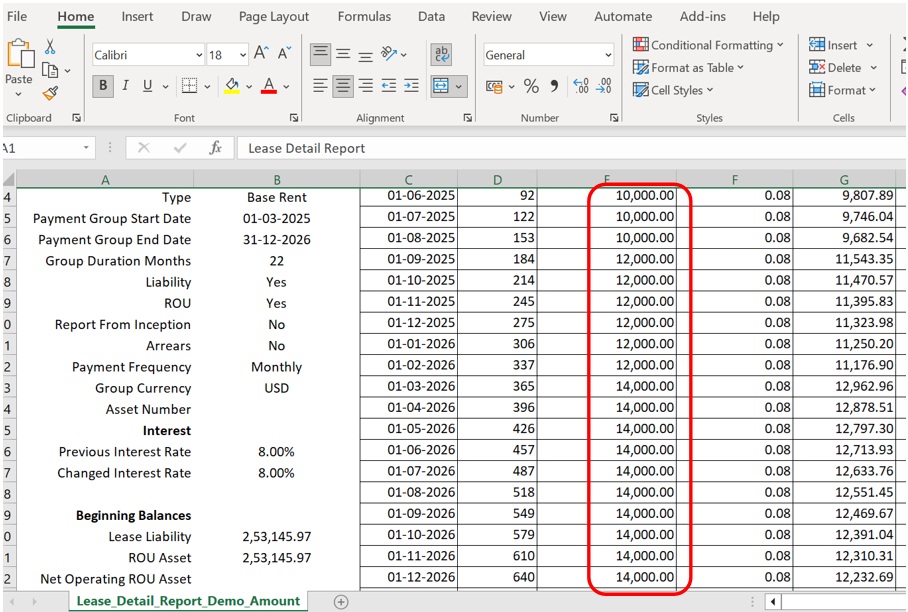
Task: Apply Percent Style to cells
Action: [x=531, y=87]
